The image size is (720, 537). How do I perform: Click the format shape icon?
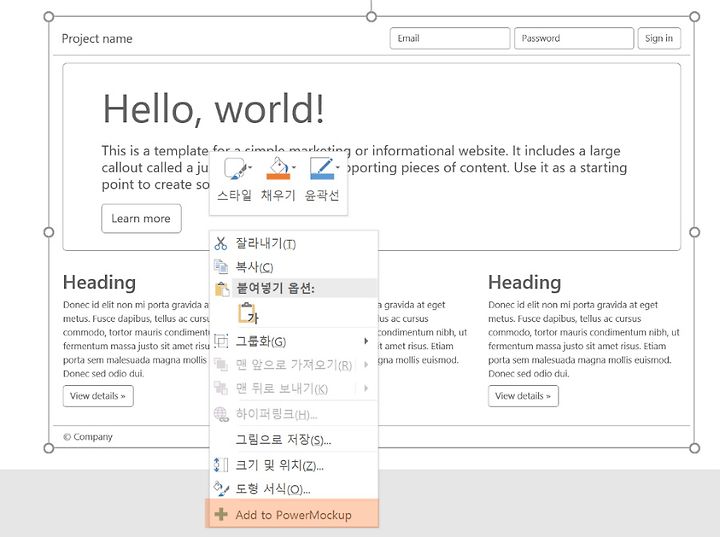pyautogui.click(x=221, y=489)
